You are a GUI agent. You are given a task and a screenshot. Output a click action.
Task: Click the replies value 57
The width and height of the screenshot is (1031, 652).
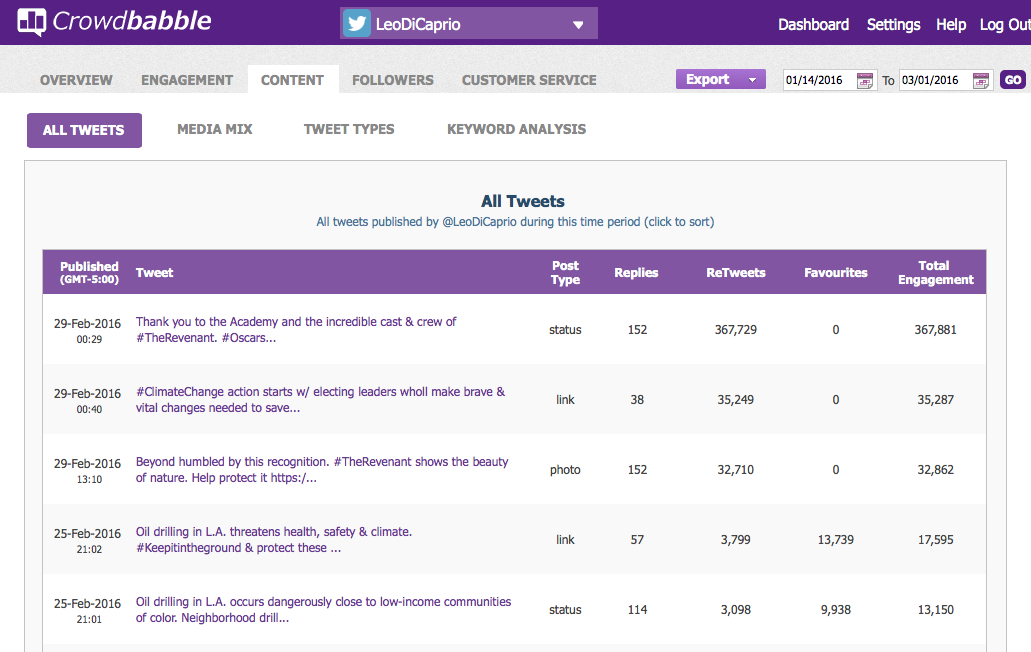(637, 540)
